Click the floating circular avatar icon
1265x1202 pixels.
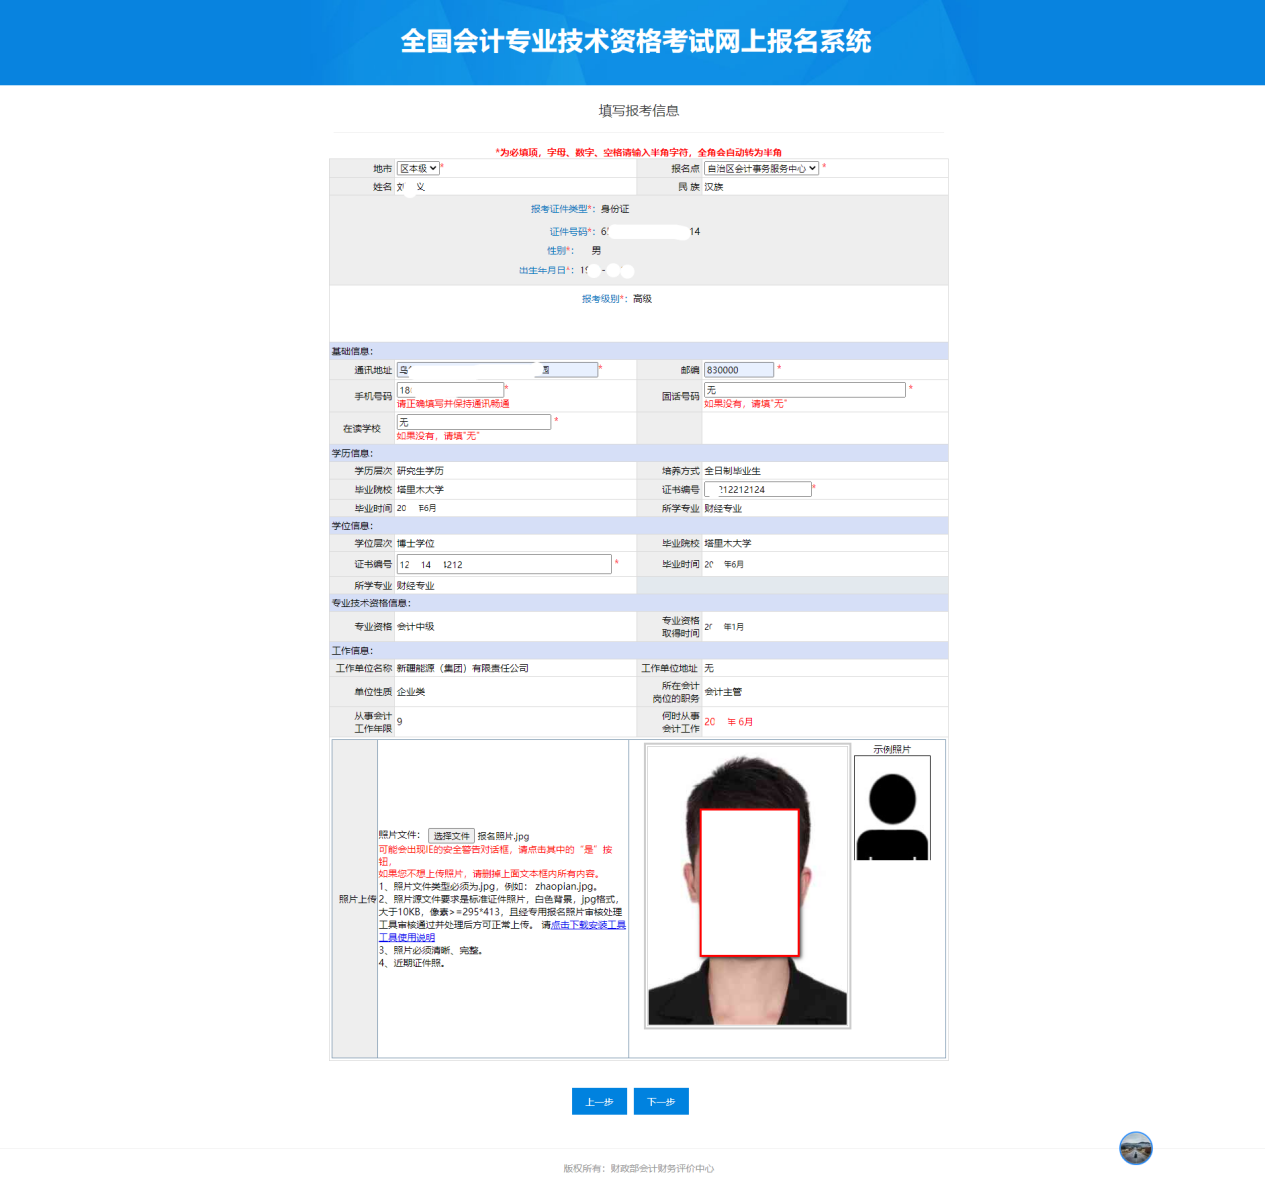(x=1136, y=1149)
